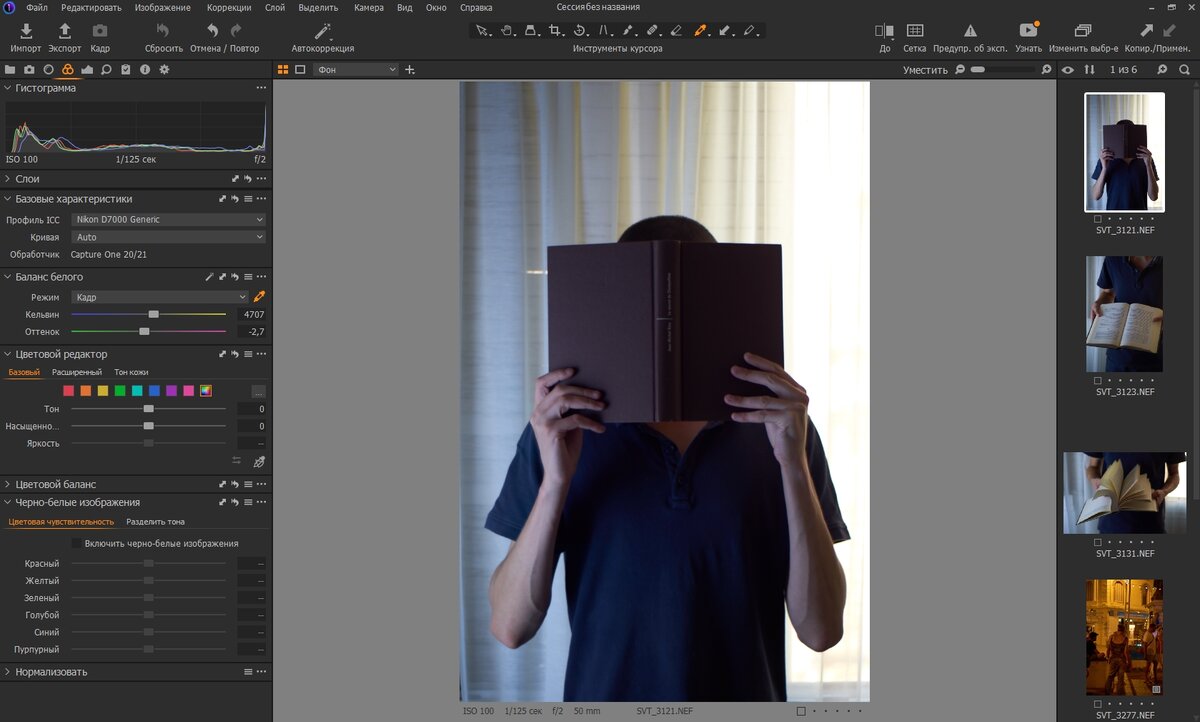
Task: Open the SVT_3131.NEF thumbnail
Action: [x=1124, y=492]
